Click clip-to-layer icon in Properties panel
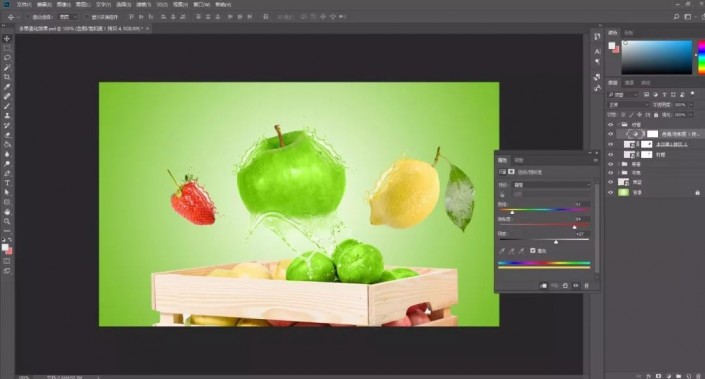705x379 pixels. tap(544, 285)
